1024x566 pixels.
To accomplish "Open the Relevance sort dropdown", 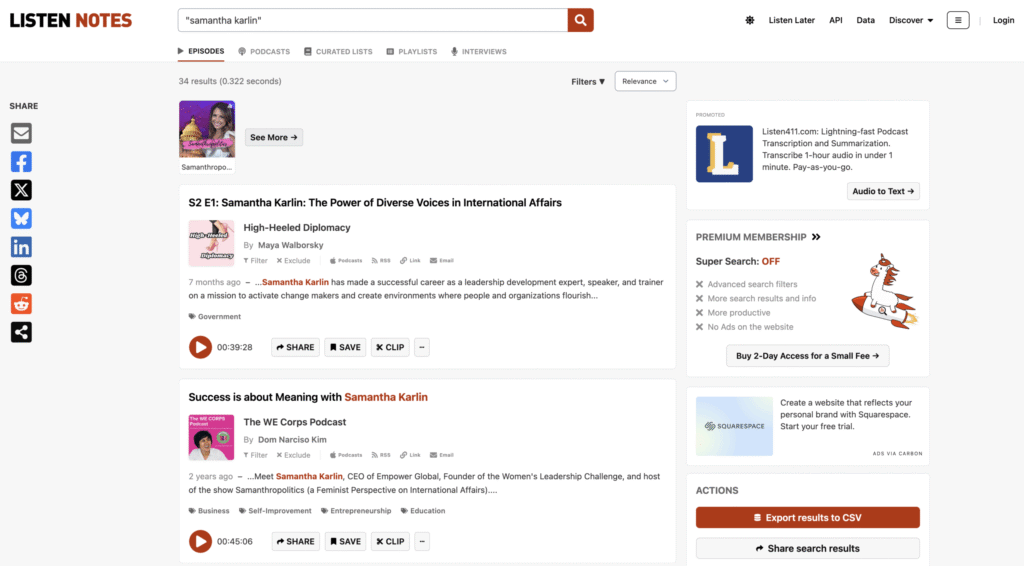I will 647,82.
